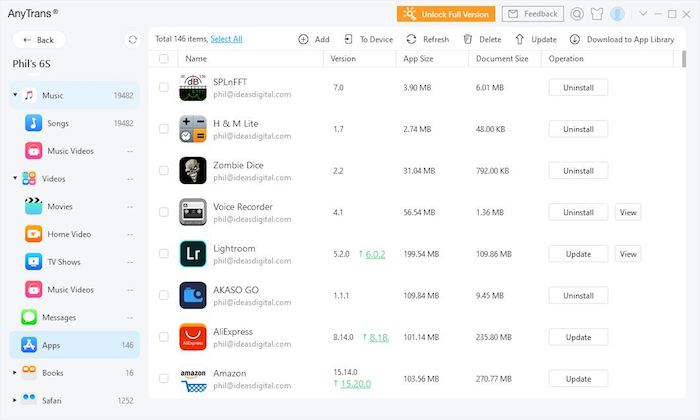Collapse the Videos tree arrow

coord(15,178)
